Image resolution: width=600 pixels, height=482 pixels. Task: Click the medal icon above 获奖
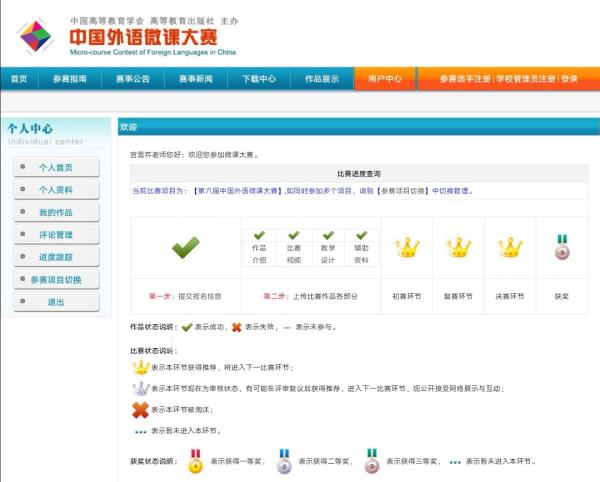click(562, 247)
